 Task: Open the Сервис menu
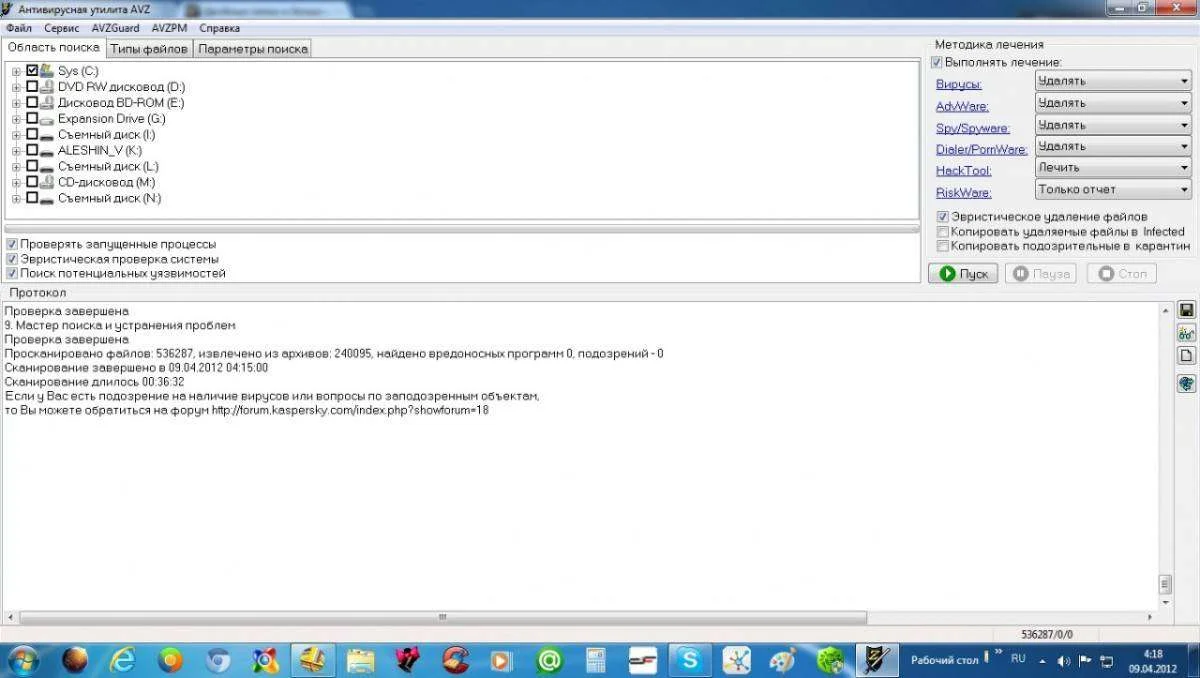(x=62, y=28)
